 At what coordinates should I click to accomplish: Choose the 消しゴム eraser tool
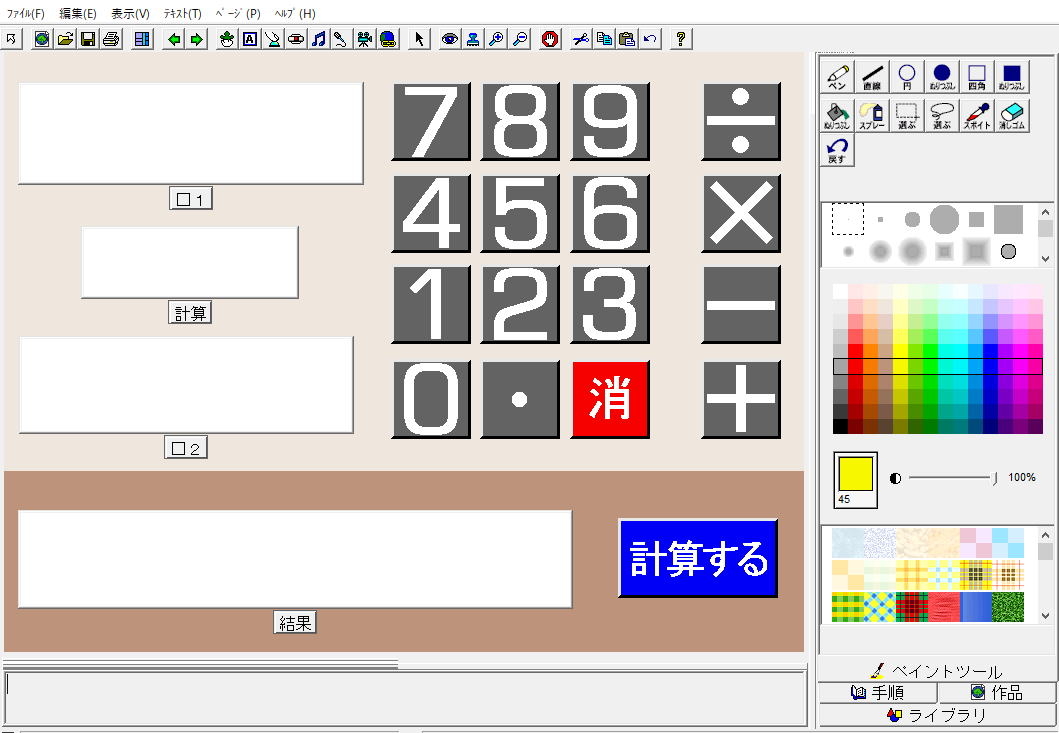[x=1011, y=116]
